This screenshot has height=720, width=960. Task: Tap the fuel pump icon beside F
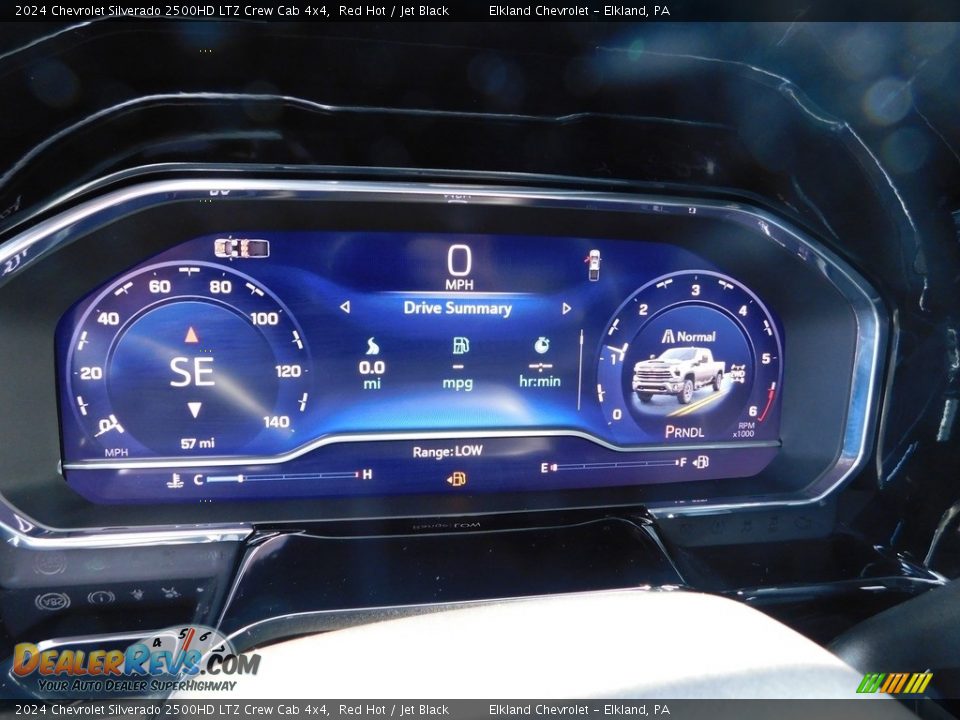click(701, 463)
